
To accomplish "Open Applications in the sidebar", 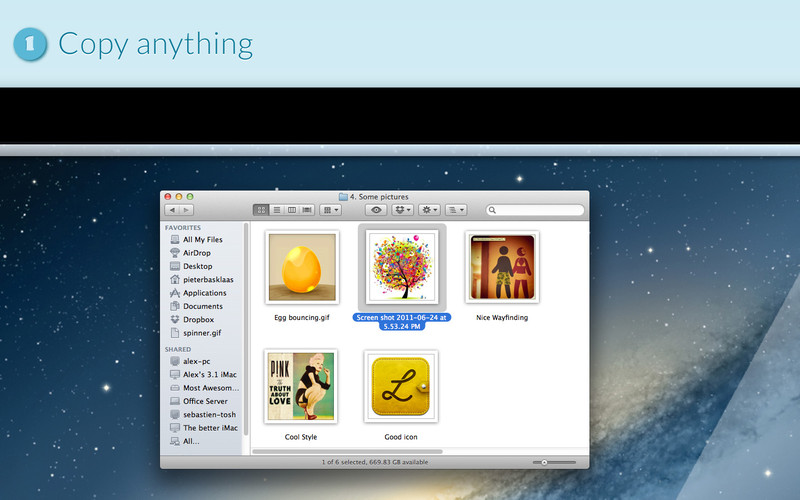I will coord(205,292).
